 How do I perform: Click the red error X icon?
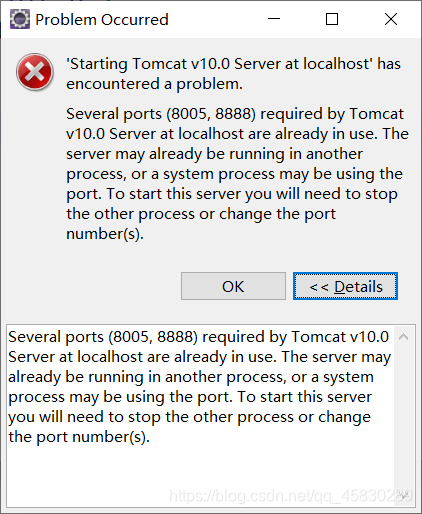(x=35, y=72)
